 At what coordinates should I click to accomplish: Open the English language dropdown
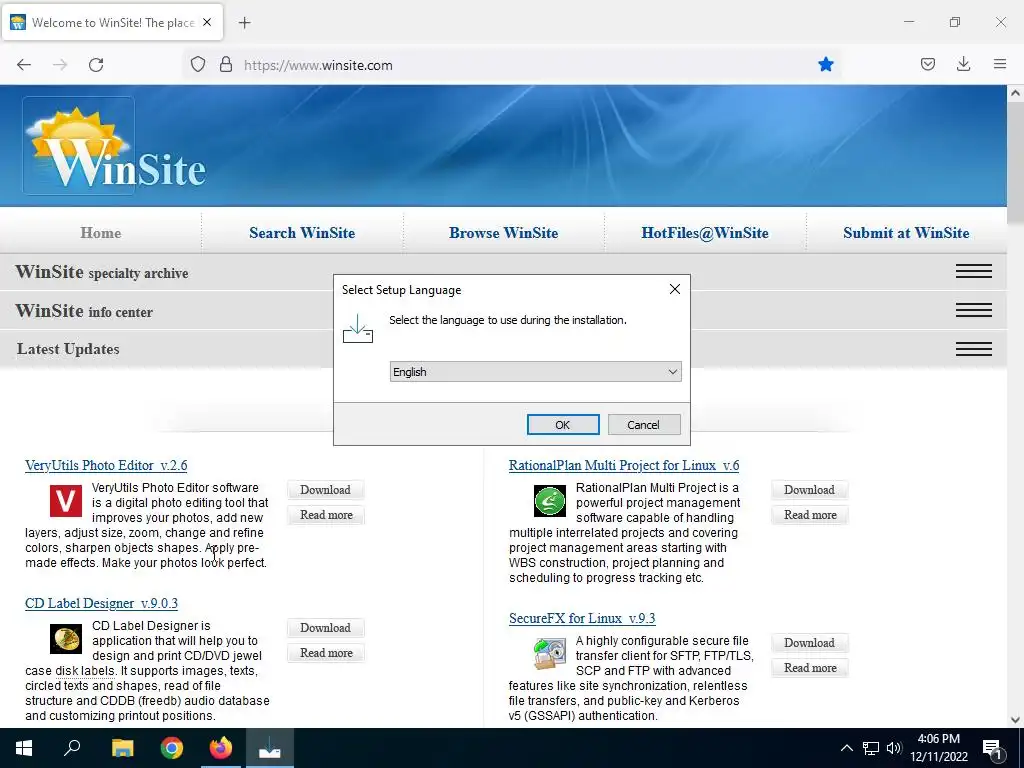click(536, 372)
